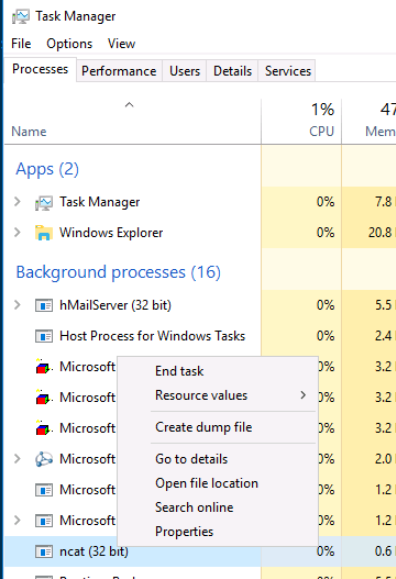This screenshot has width=396, height=579.
Task: Expand the hMailServer (32 bit) row
Action: (17, 305)
